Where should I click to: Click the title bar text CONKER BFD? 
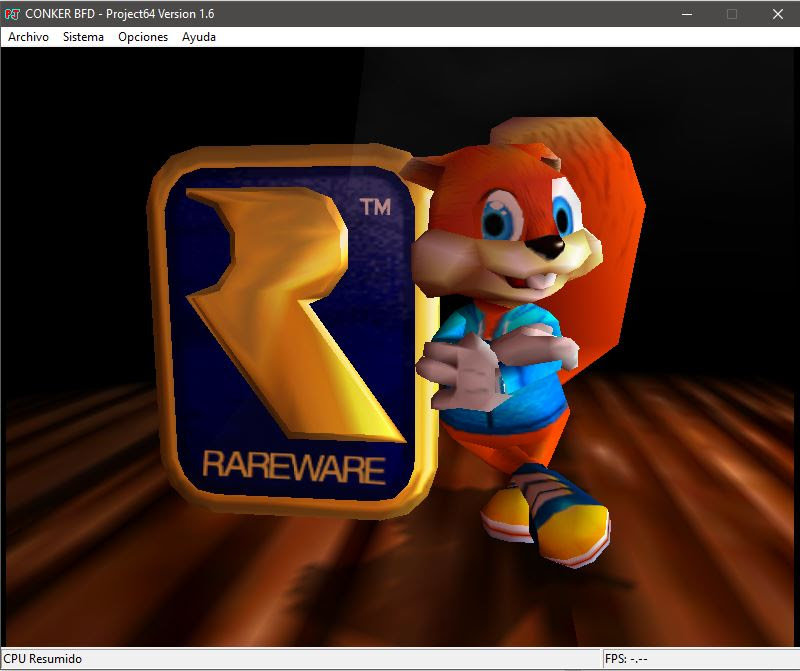pos(65,13)
